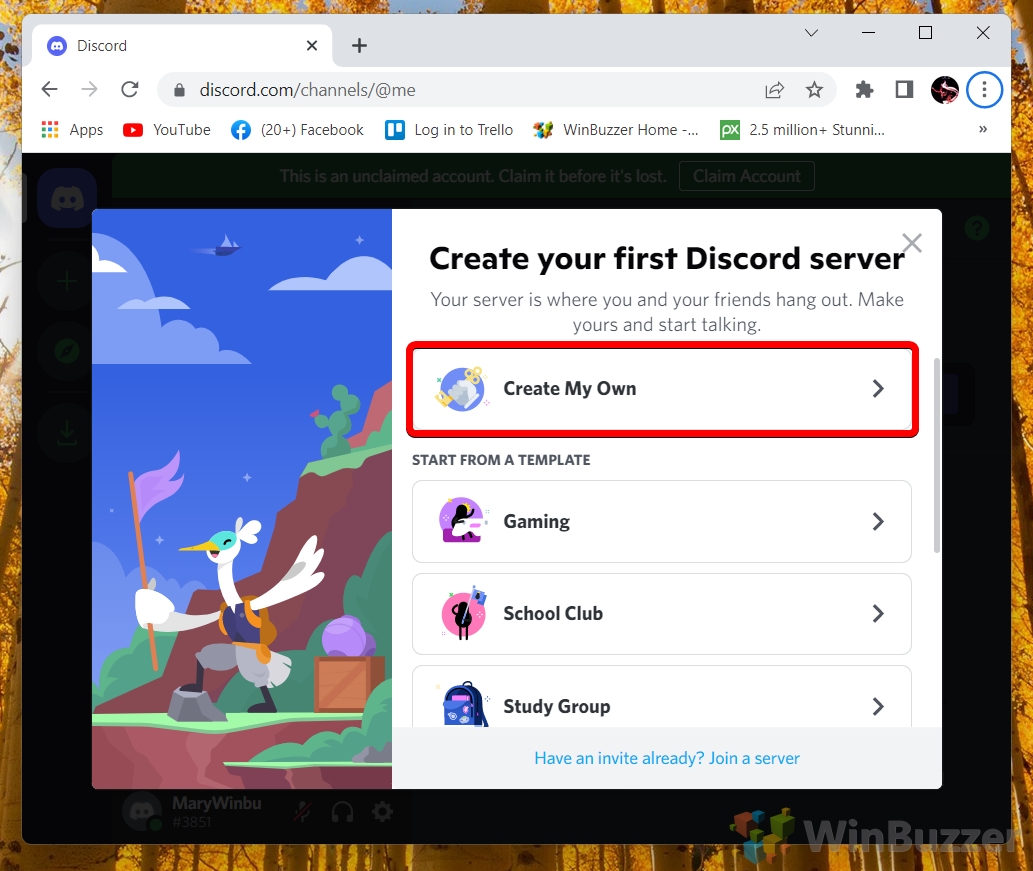Open Chrome extensions puzzle icon
This screenshot has width=1033, height=871.
point(864,90)
